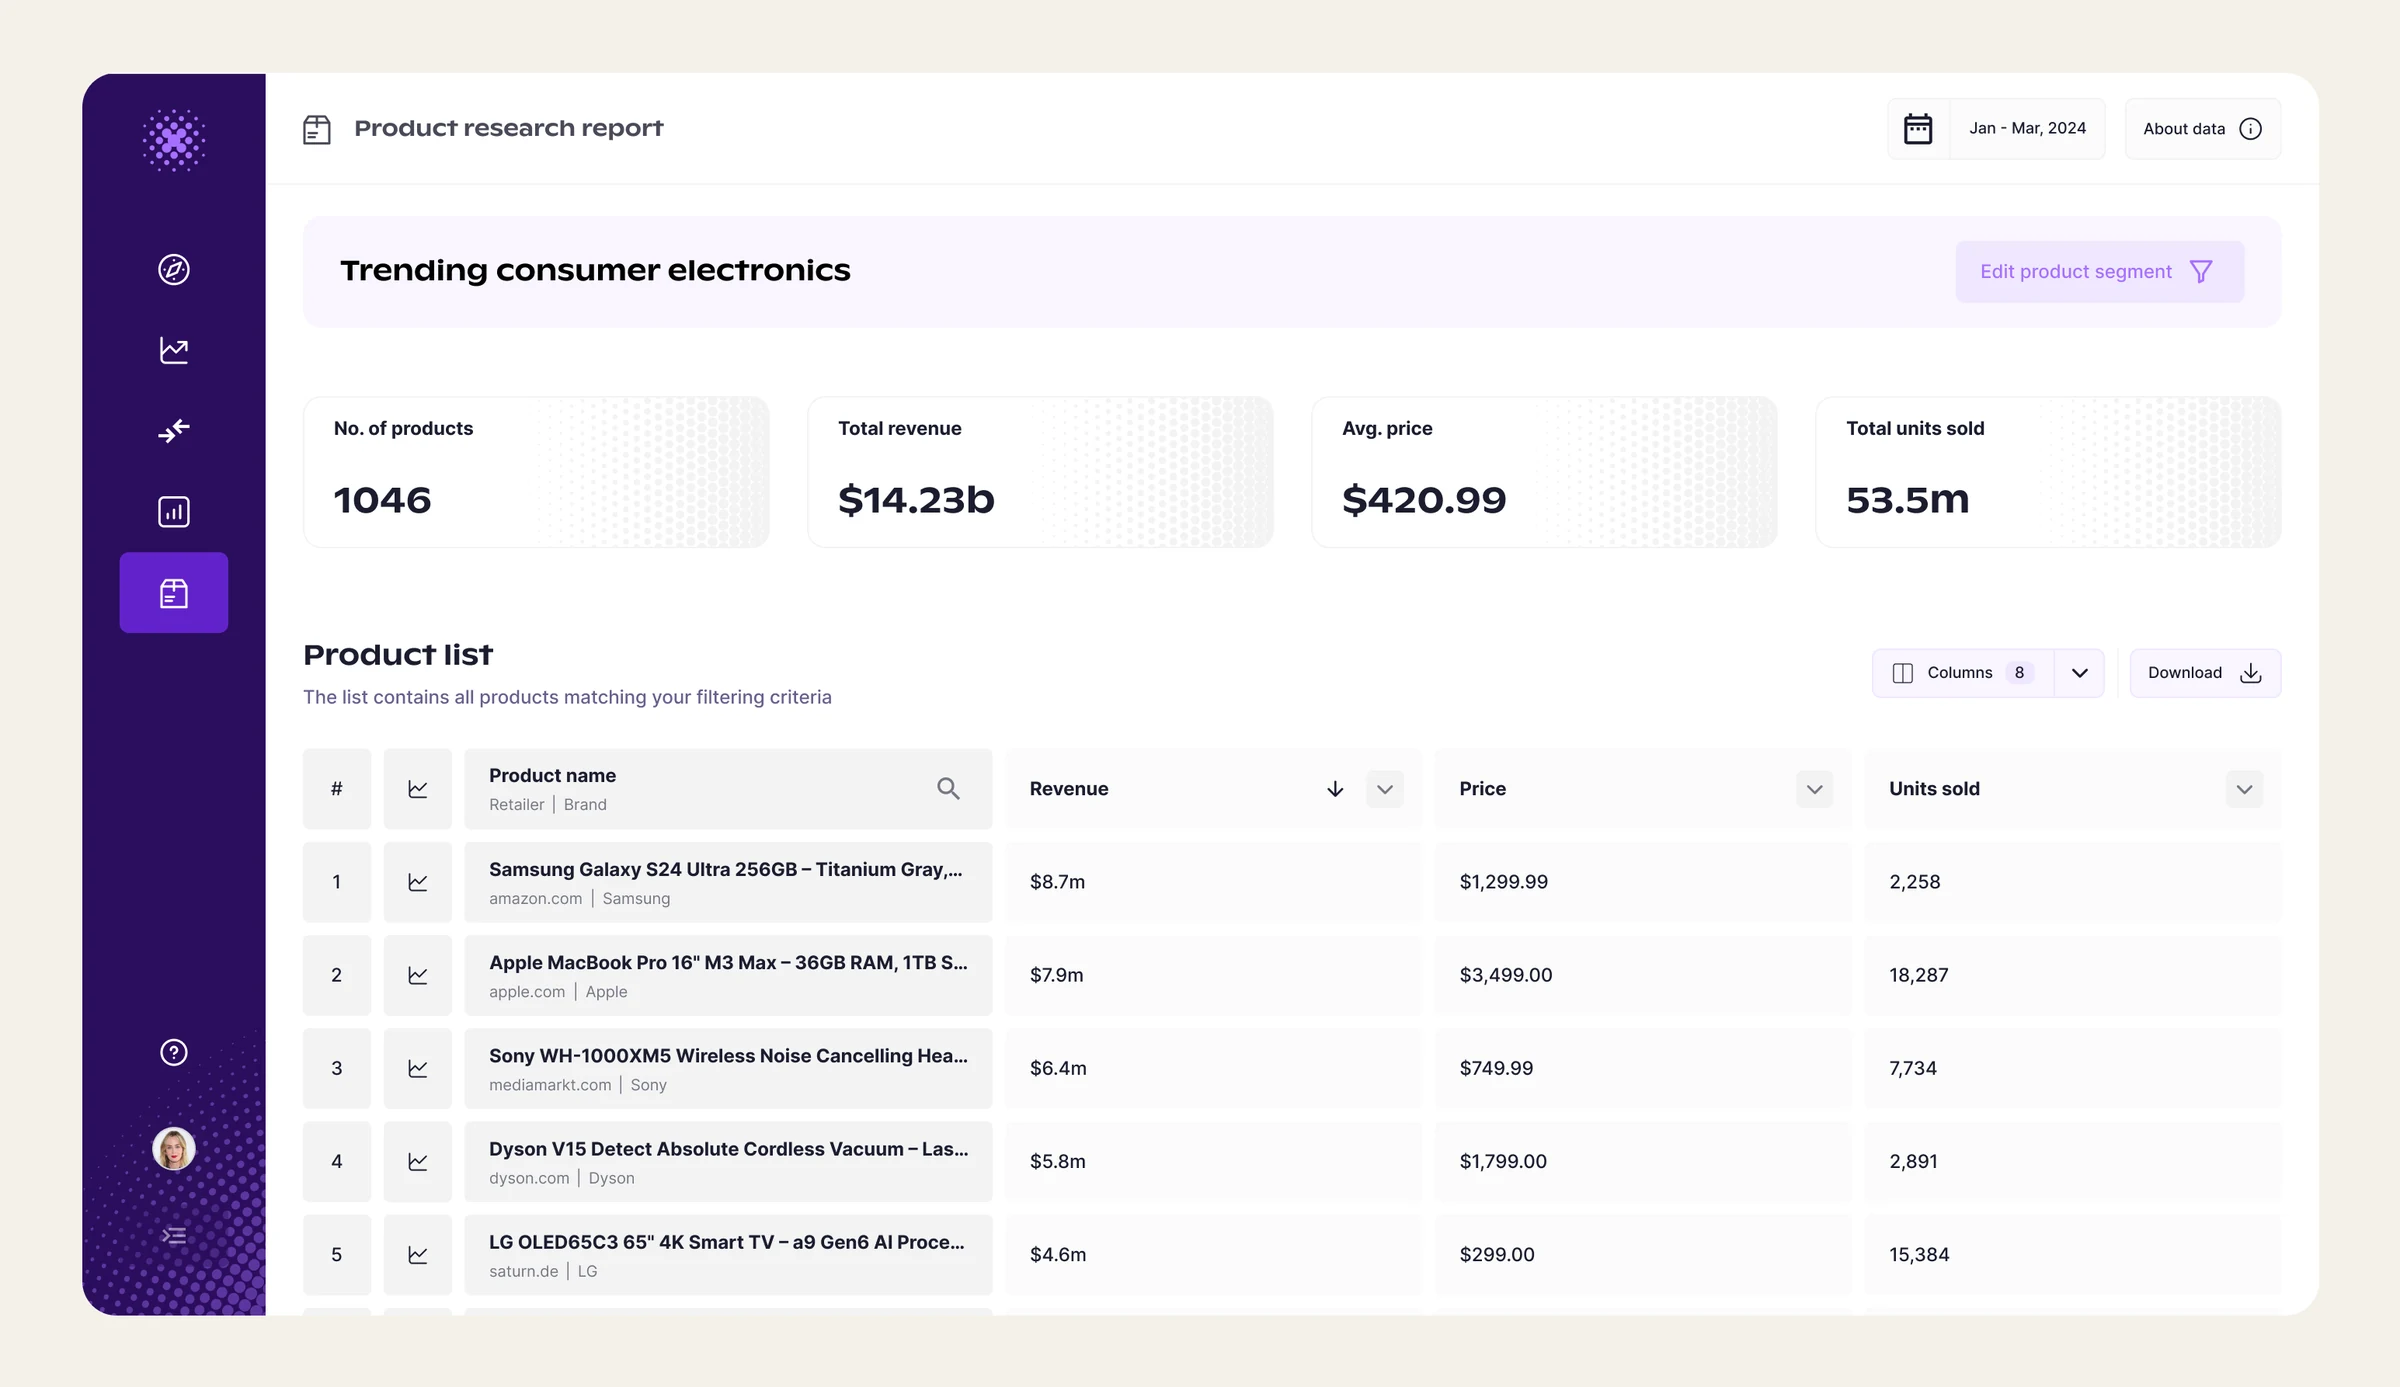Expand the sidebar with the menu icon
The height and width of the screenshot is (1387, 2400).
(x=174, y=1236)
